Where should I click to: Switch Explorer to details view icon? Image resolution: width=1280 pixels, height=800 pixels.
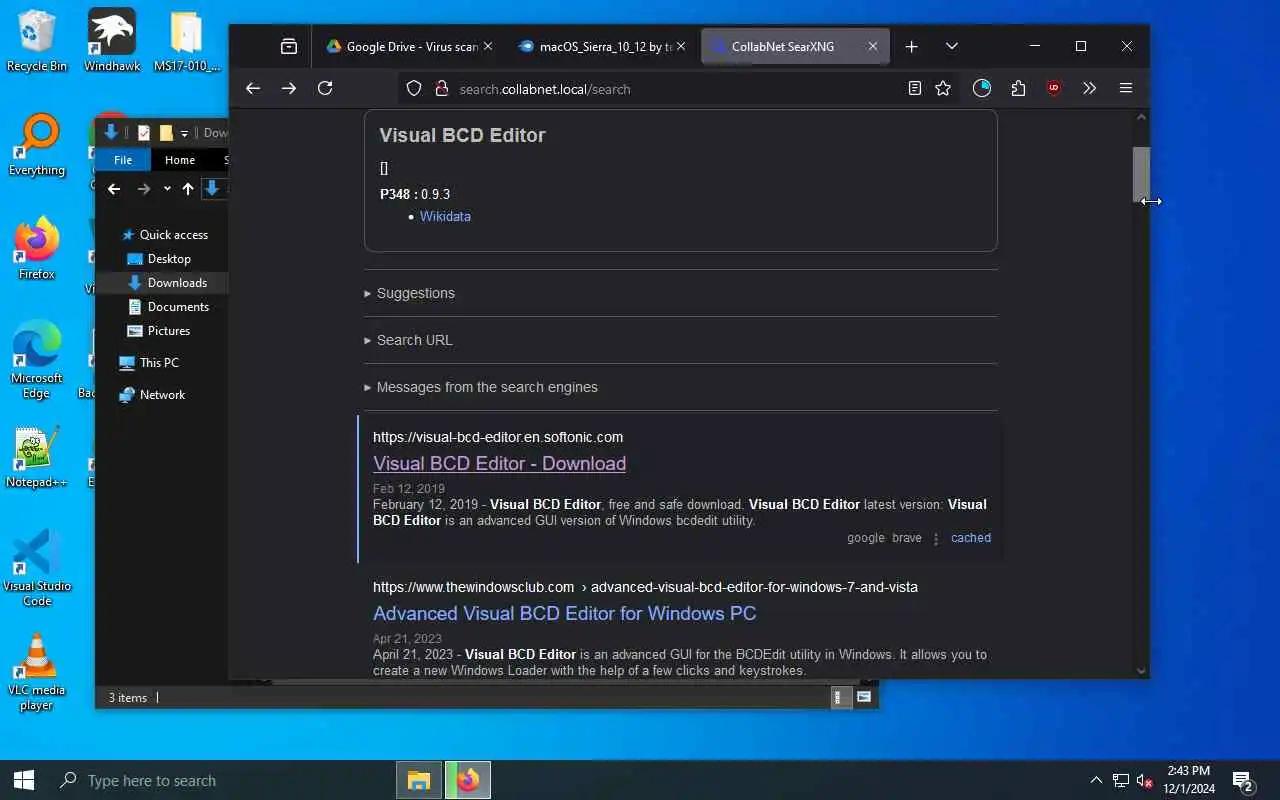842,697
